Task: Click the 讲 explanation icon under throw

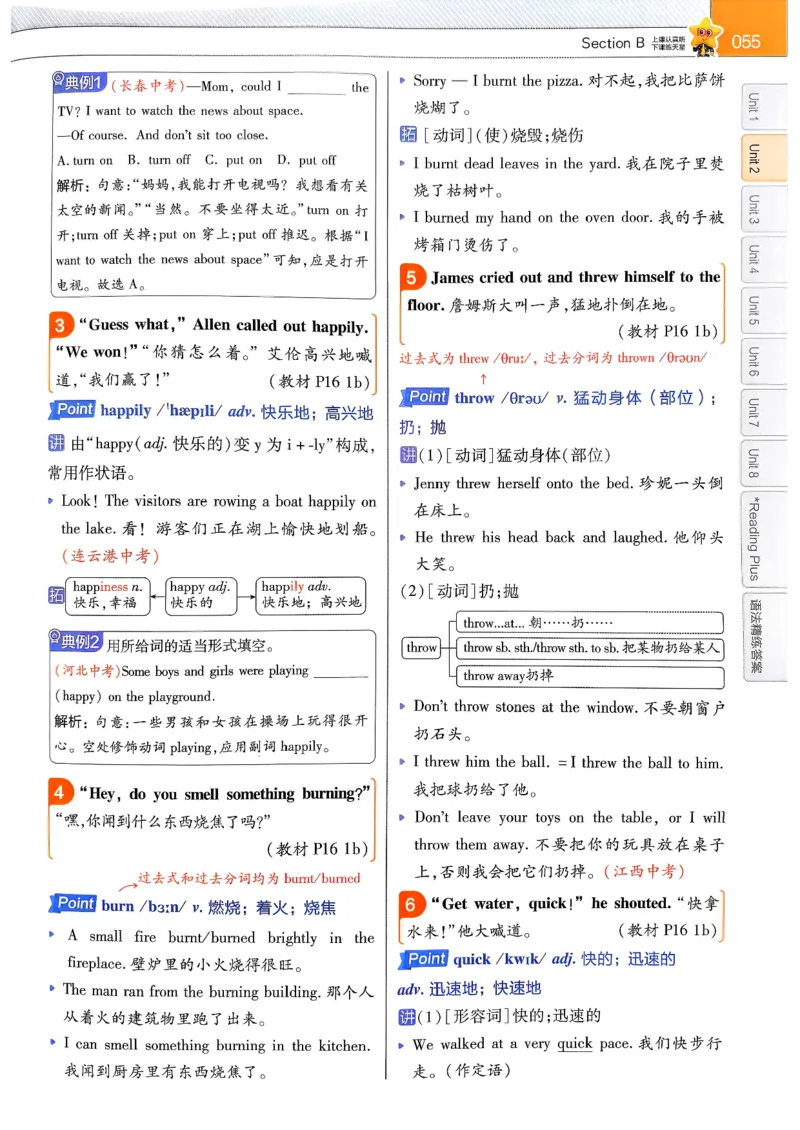Action: pyautogui.click(x=409, y=453)
